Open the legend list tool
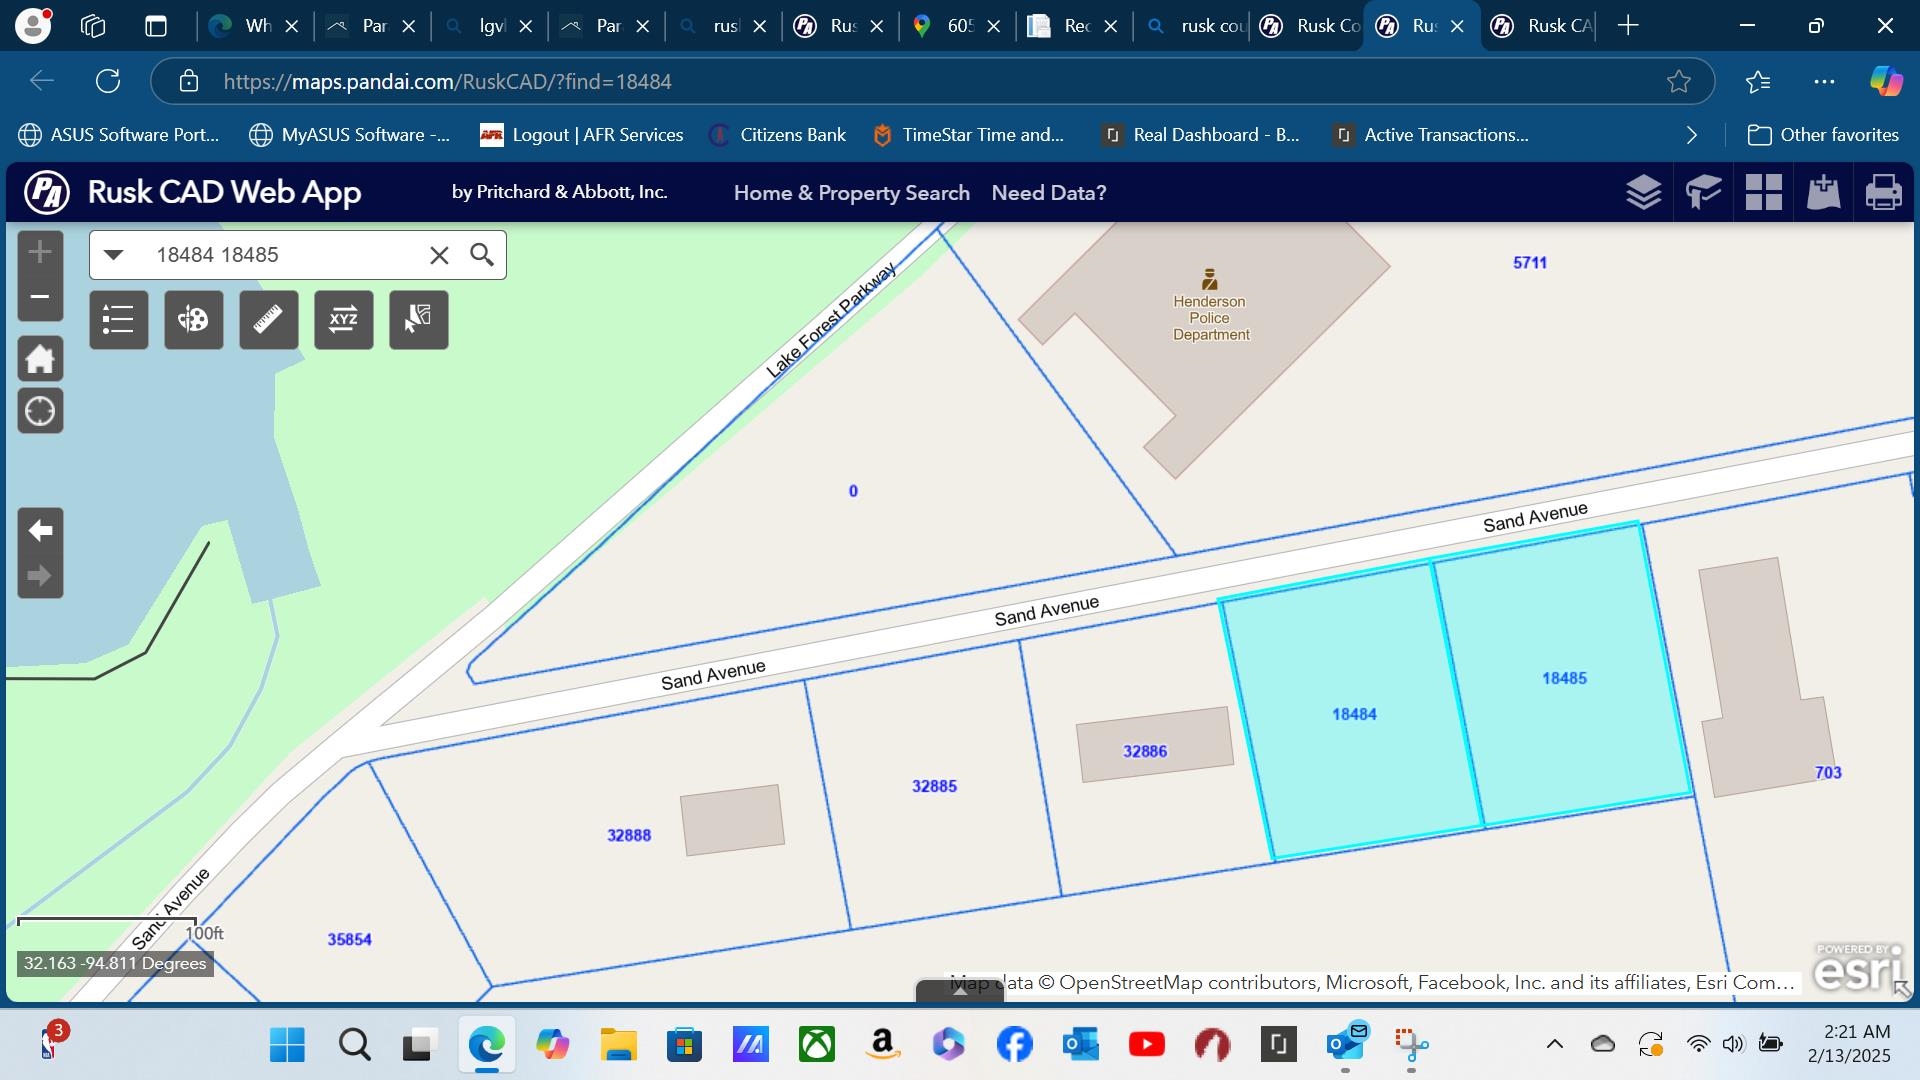The height and width of the screenshot is (1080, 1920). [x=118, y=320]
